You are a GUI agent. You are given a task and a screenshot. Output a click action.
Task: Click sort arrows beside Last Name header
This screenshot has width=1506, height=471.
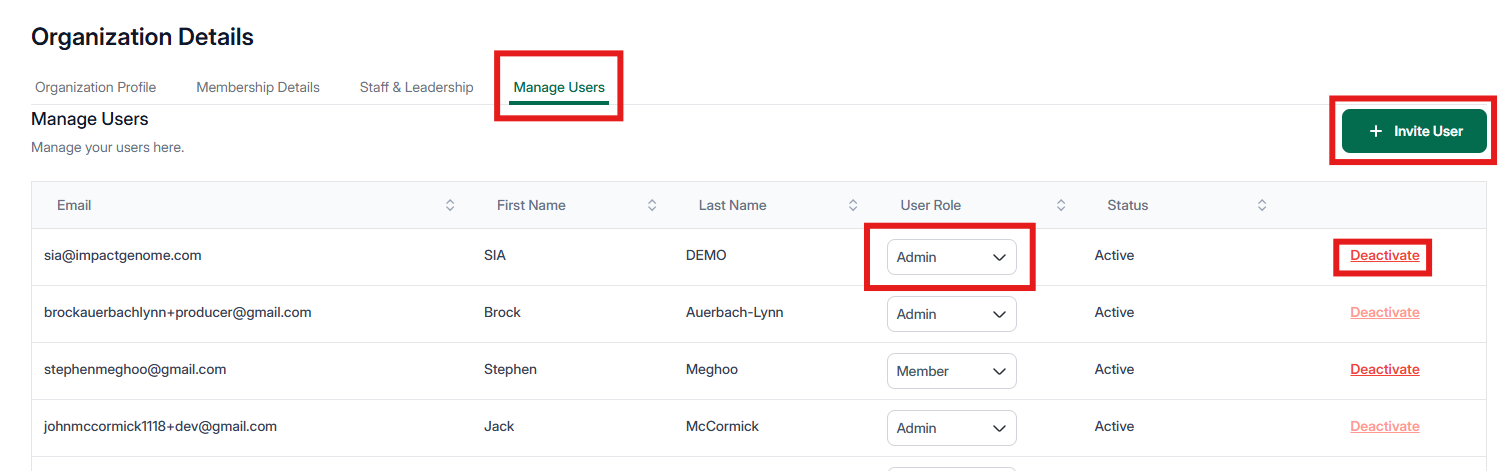853,205
